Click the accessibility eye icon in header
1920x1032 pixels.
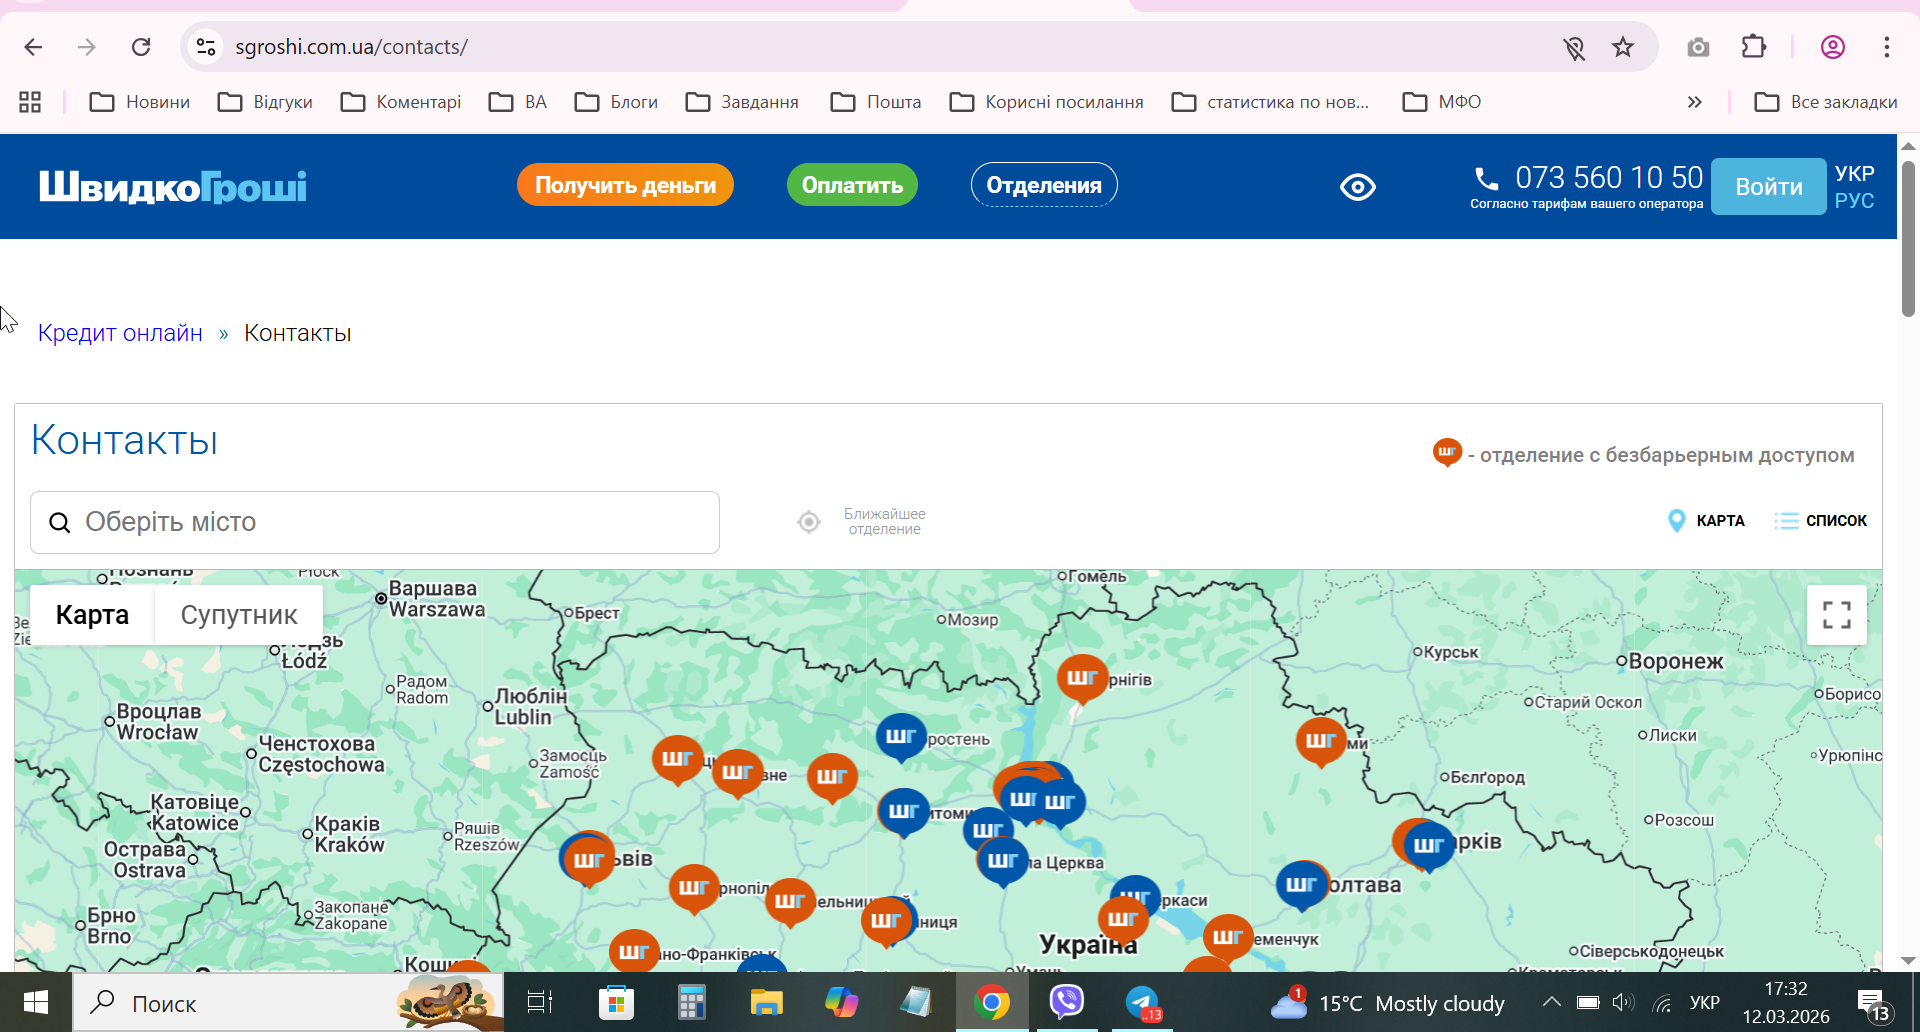(x=1357, y=187)
